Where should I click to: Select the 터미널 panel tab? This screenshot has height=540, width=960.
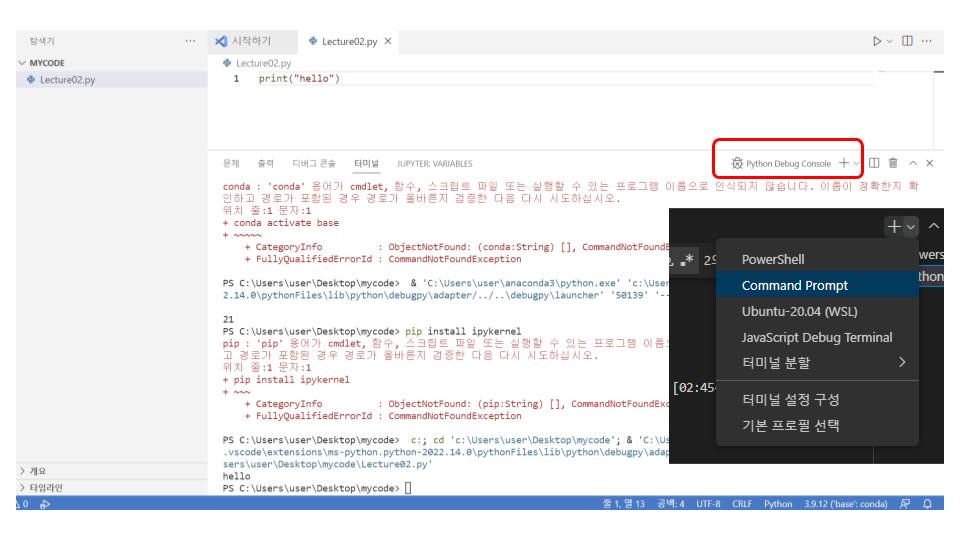pos(366,163)
